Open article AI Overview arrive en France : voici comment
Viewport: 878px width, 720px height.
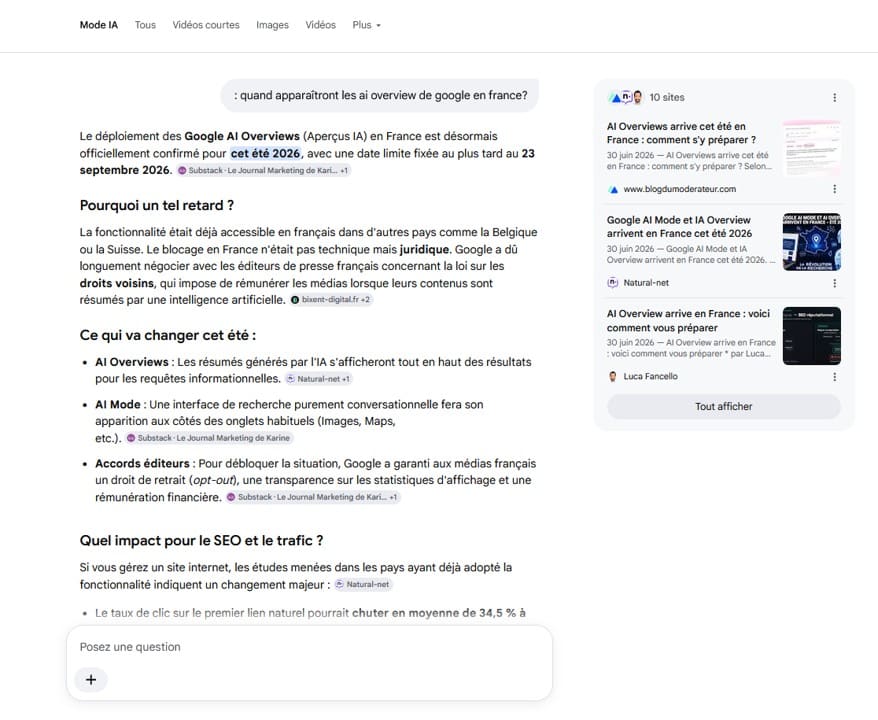(688, 321)
